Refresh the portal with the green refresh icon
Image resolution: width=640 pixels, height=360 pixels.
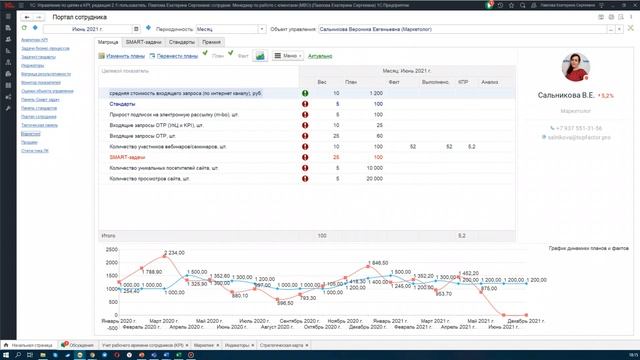tap(24, 28)
